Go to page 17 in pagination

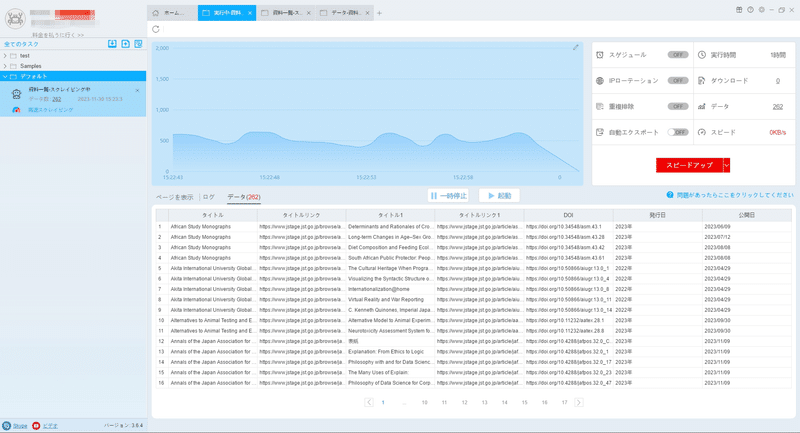pyautogui.click(x=564, y=402)
